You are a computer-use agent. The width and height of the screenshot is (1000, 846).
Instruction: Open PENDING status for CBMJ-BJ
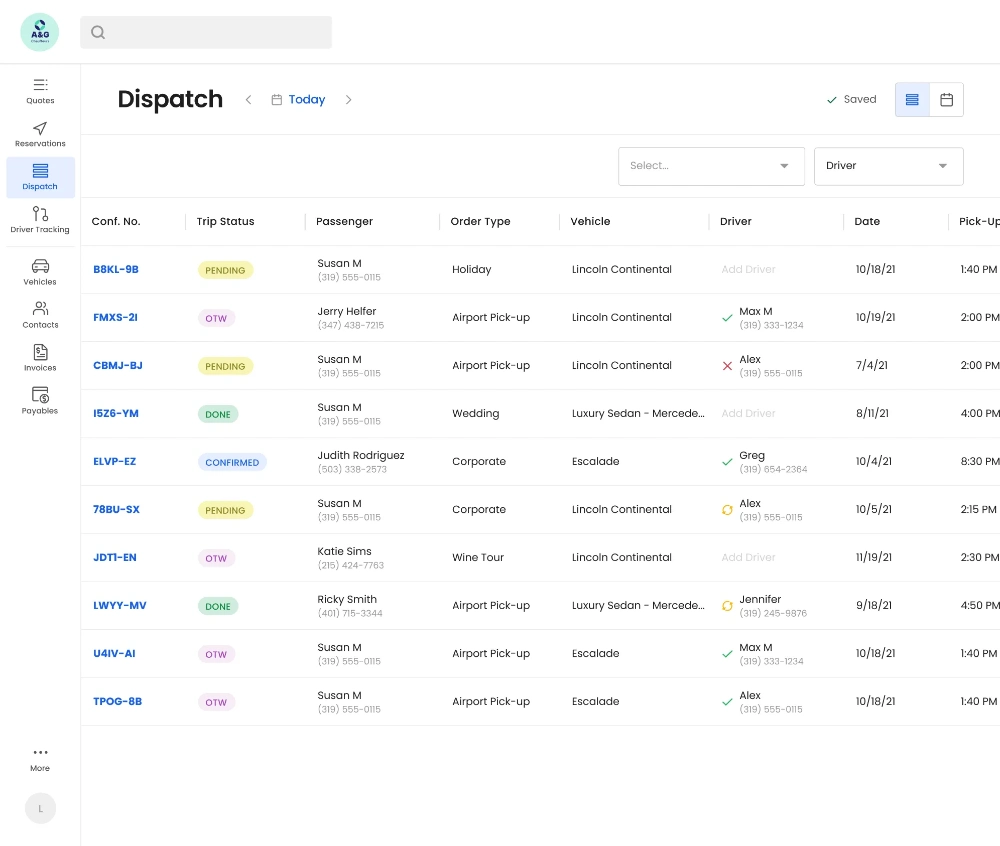[225, 366]
